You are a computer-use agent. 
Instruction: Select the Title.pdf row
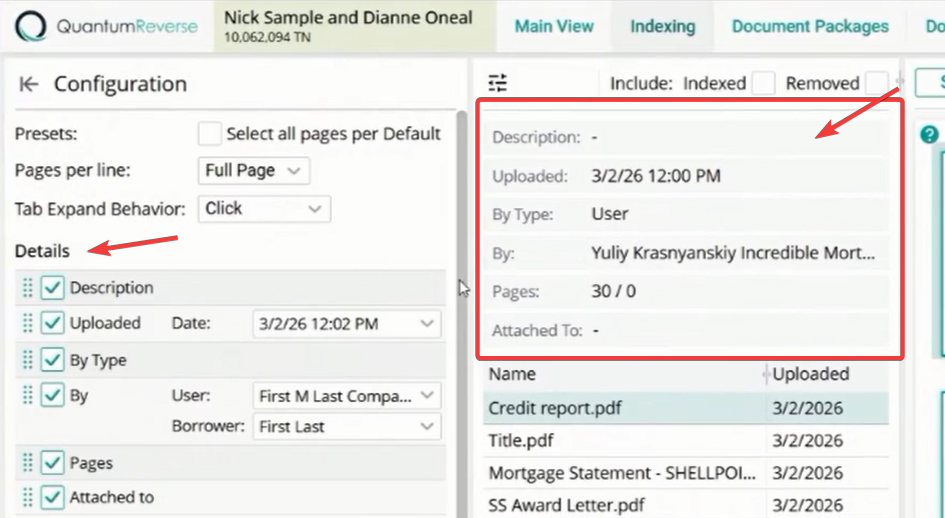click(x=686, y=441)
